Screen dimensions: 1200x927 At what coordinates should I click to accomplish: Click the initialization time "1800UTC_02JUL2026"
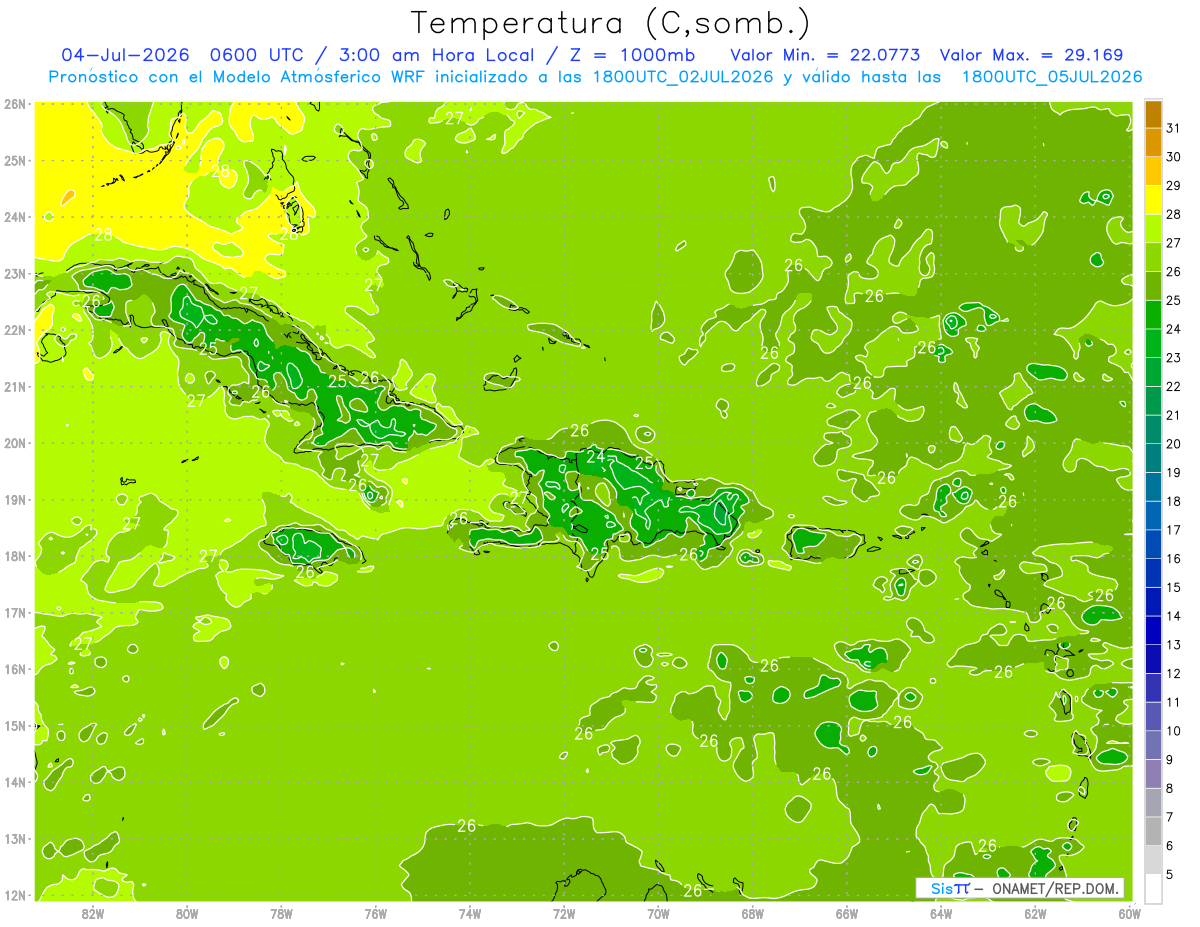click(684, 77)
